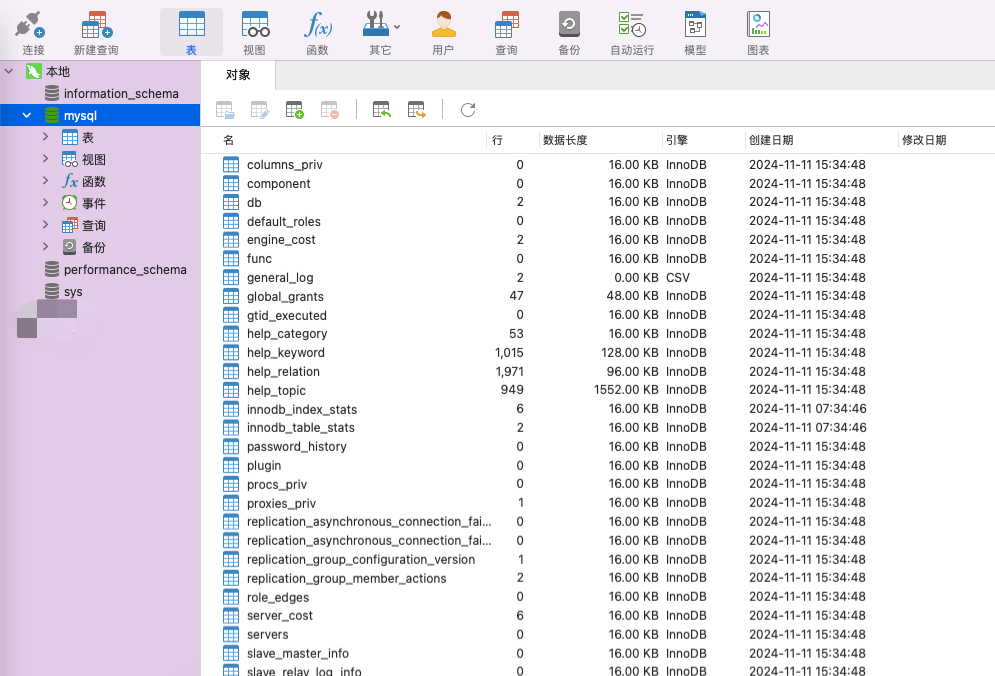Expand the 函数 node under mysql
Viewport: 995px width, 676px height.
[x=45, y=181]
